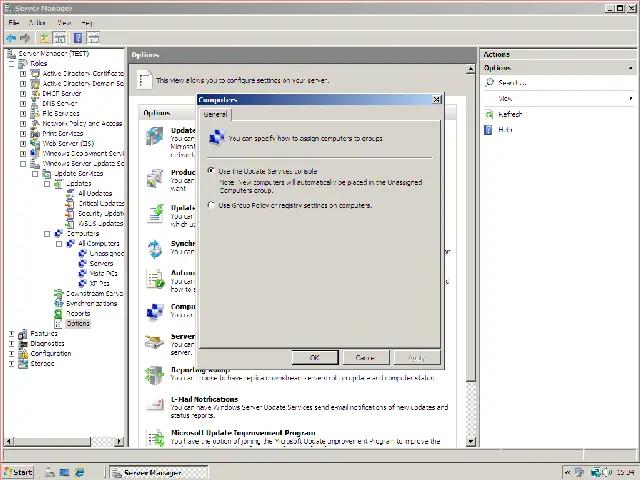640x480 pixels.
Task: Click the DHCP Server role icon
Action: coord(36,93)
